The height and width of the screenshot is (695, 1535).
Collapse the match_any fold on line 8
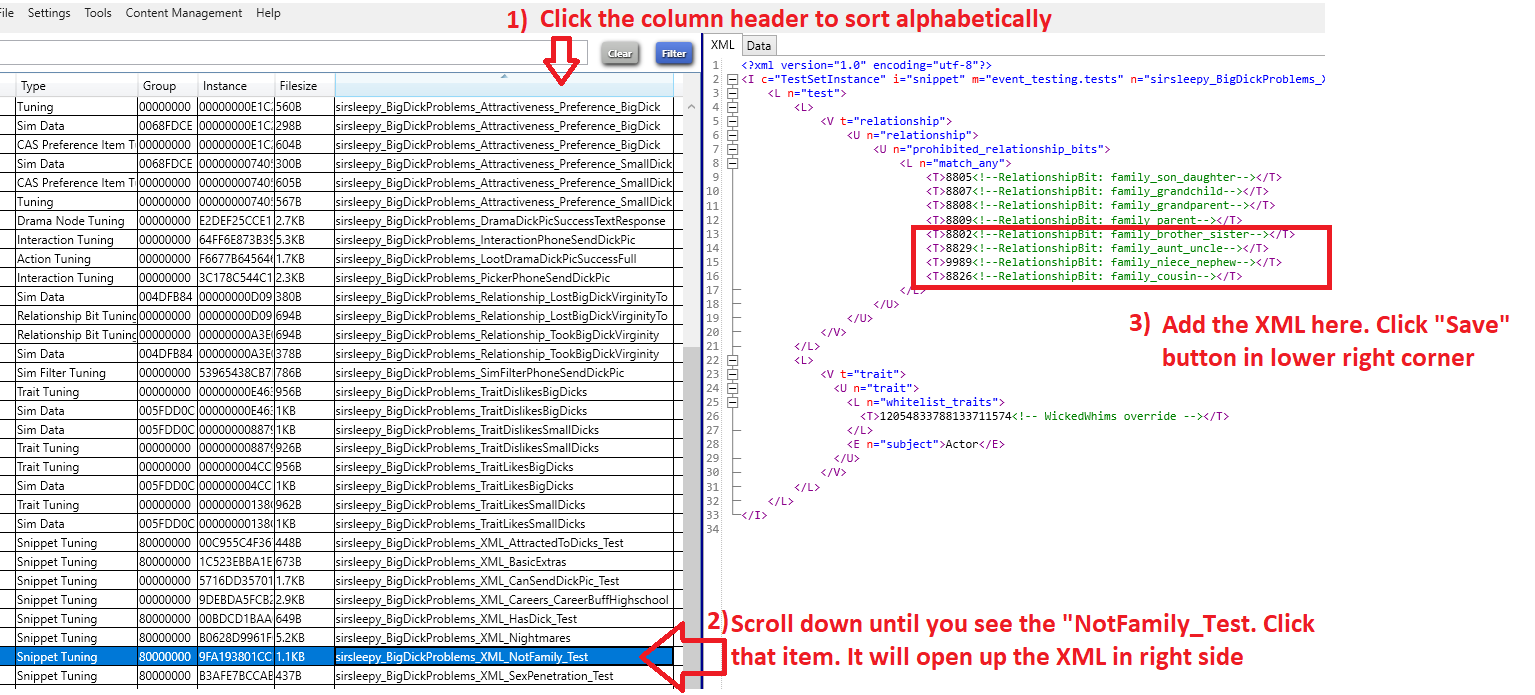pyautogui.click(x=733, y=163)
